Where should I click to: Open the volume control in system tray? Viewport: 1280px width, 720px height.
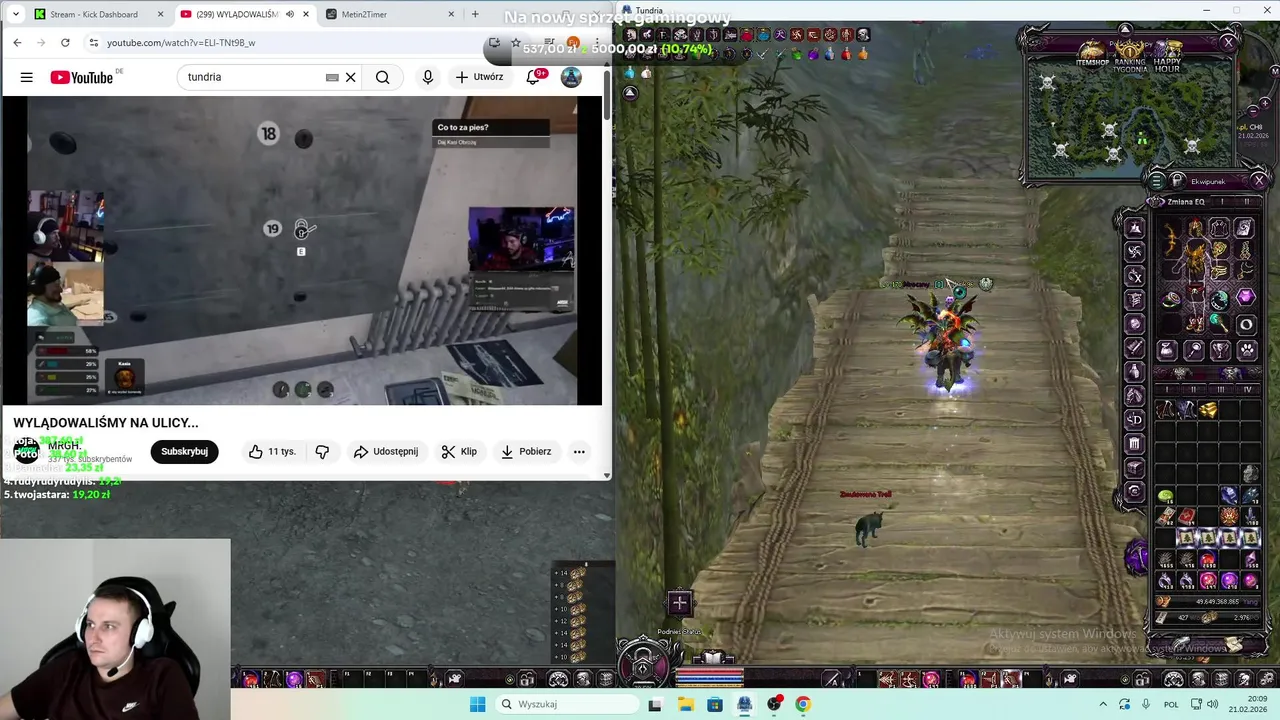pos(1214,704)
